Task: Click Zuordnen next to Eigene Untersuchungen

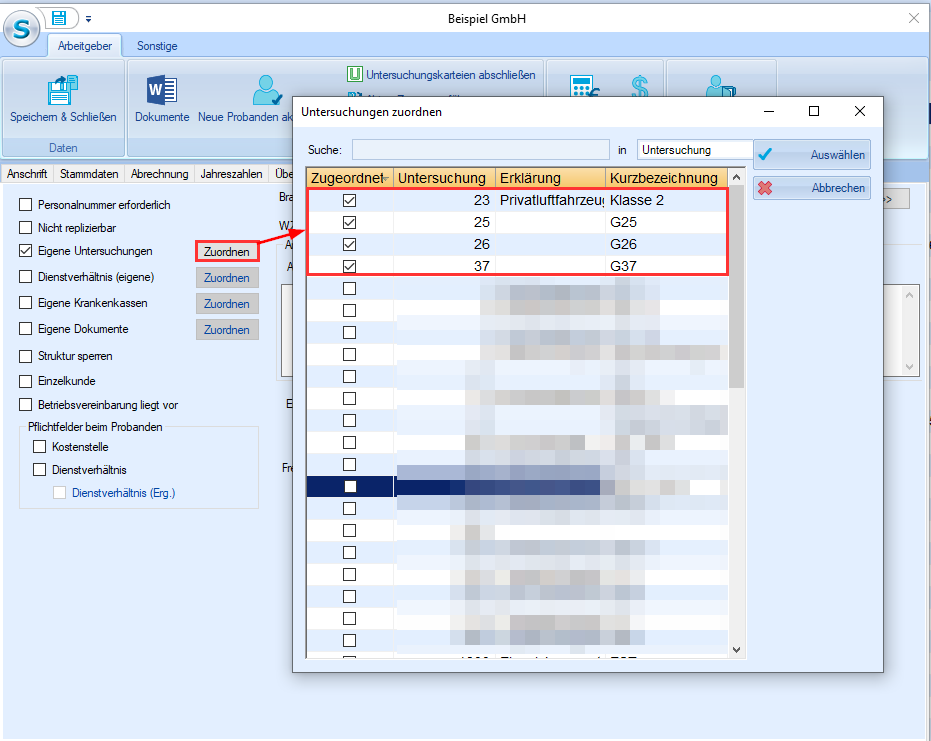Action: (227, 252)
